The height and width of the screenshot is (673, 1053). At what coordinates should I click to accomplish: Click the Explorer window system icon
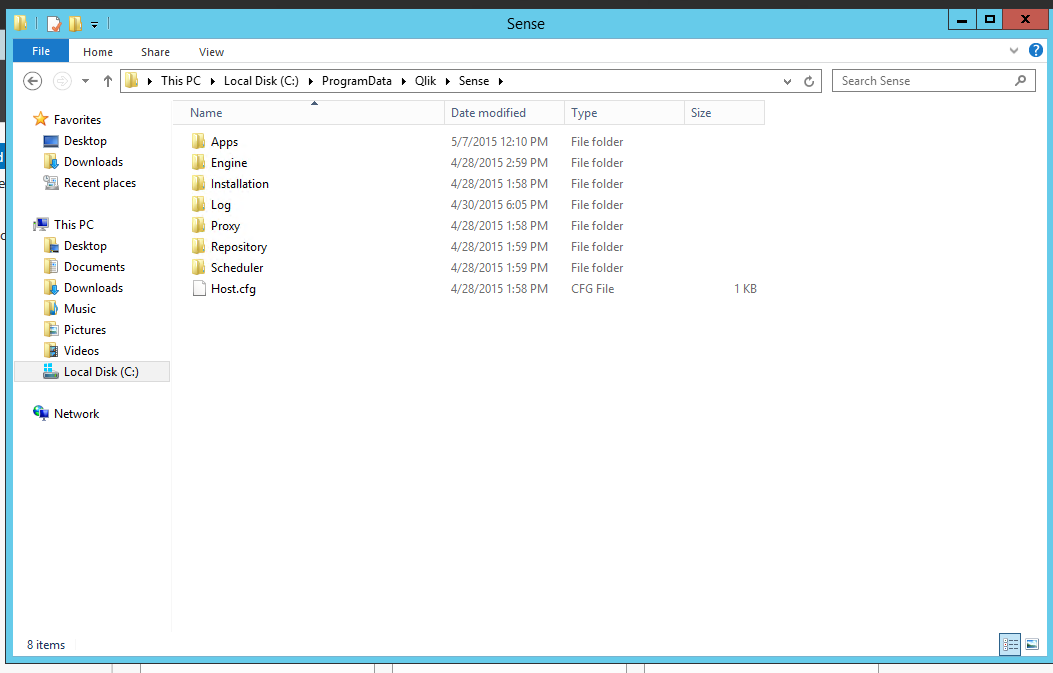tap(21, 24)
